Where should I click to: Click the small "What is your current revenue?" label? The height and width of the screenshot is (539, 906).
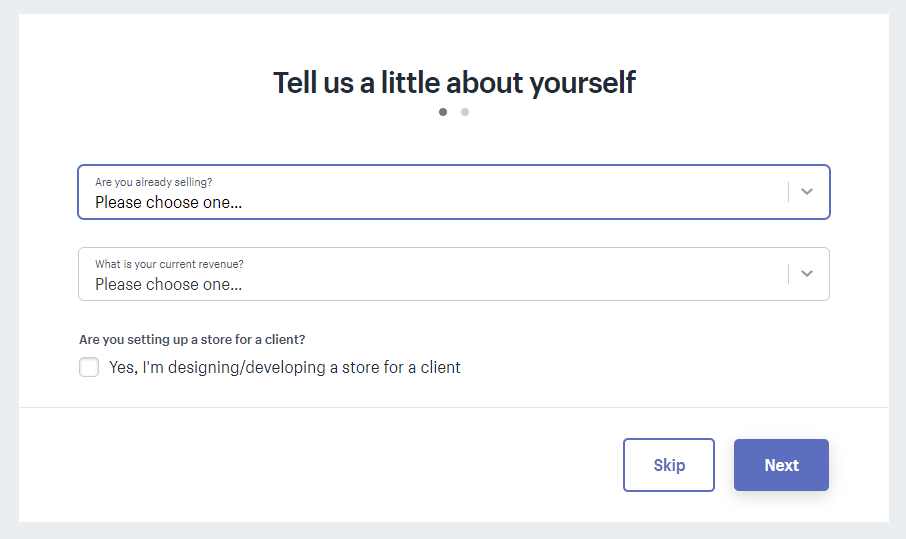169,264
